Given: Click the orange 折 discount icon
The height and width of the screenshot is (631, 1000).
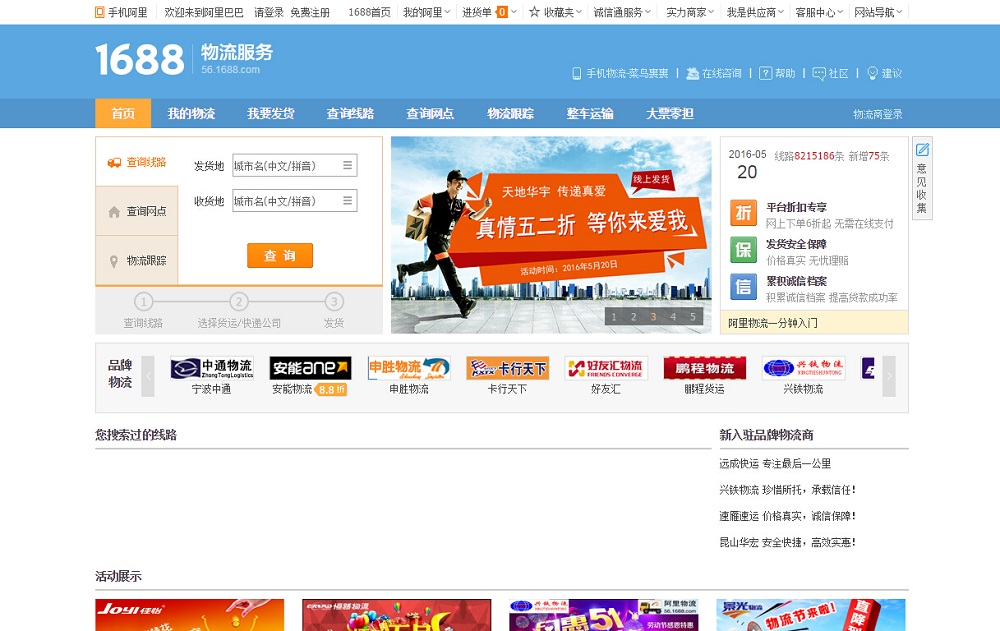Looking at the screenshot, I should click(x=744, y=213).
